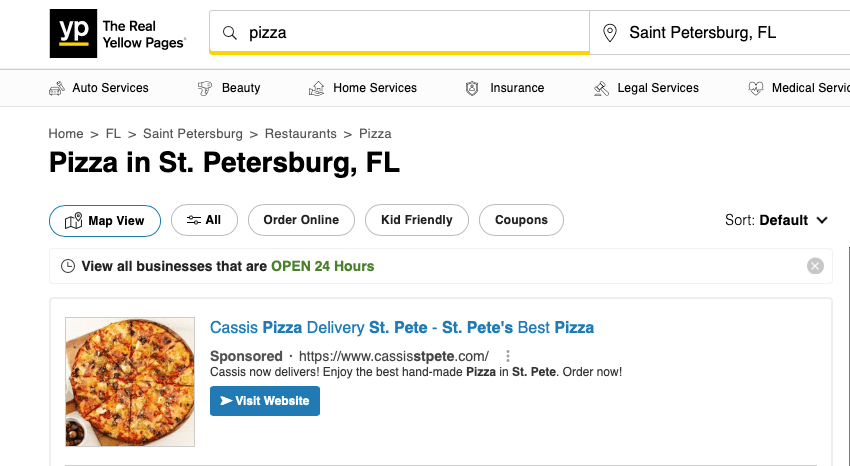
Task: Click the Visit Website button
Action: tap(265, 401)
